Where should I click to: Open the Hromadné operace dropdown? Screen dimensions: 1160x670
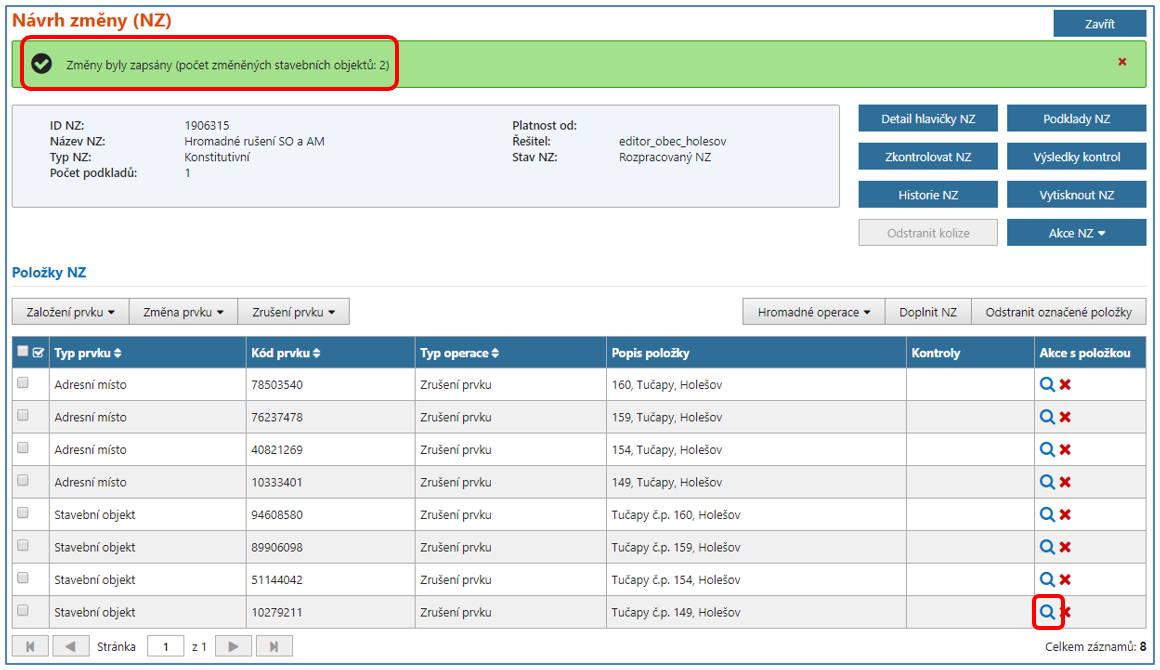point(813,312)
